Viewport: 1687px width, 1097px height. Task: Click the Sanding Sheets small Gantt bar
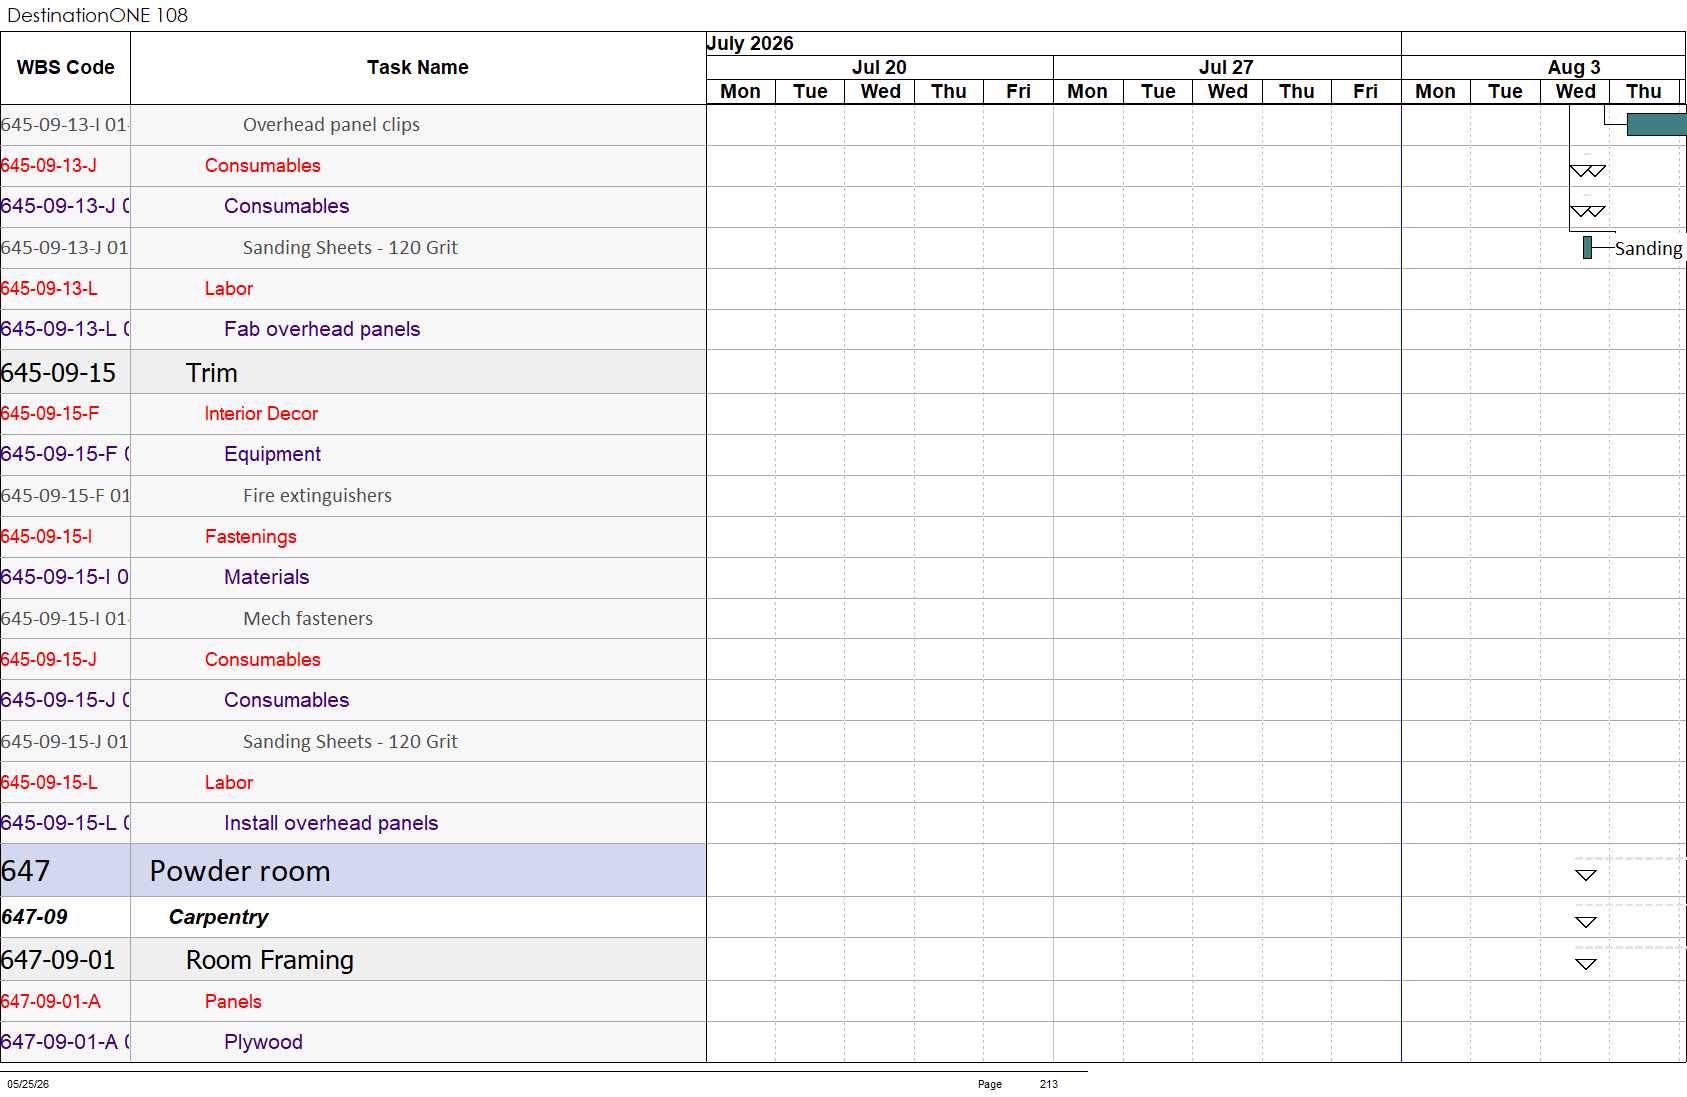coord(1587,247)
